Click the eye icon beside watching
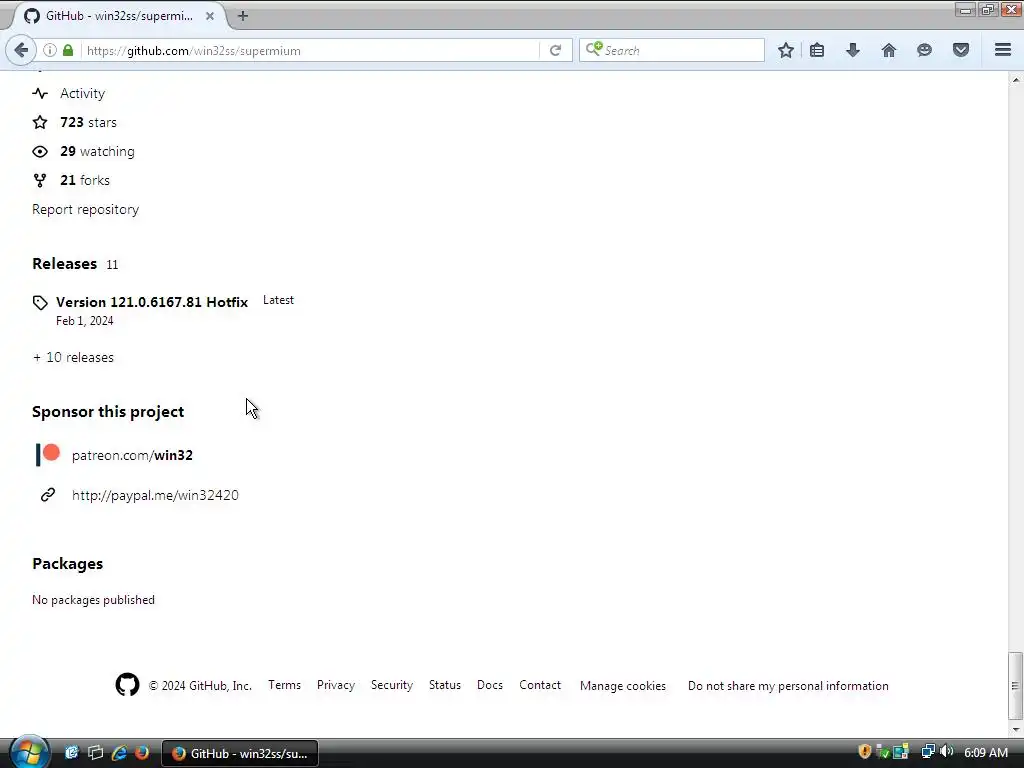 (40, 152)
